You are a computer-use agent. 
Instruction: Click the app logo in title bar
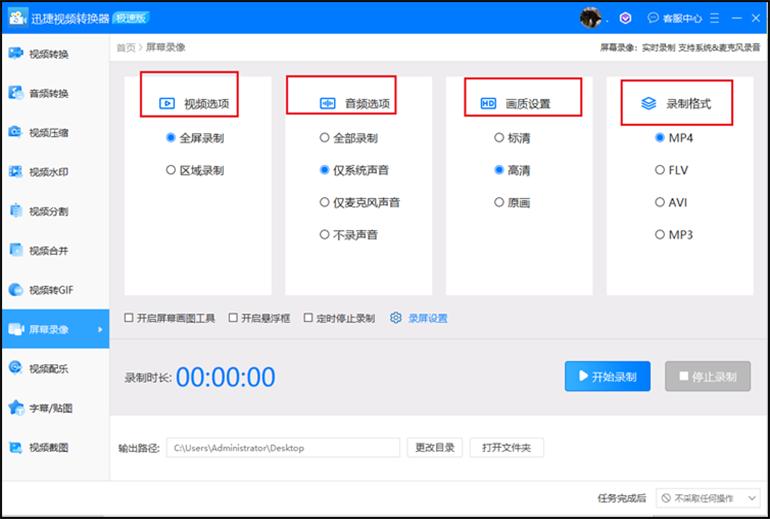tap(18, 18)
